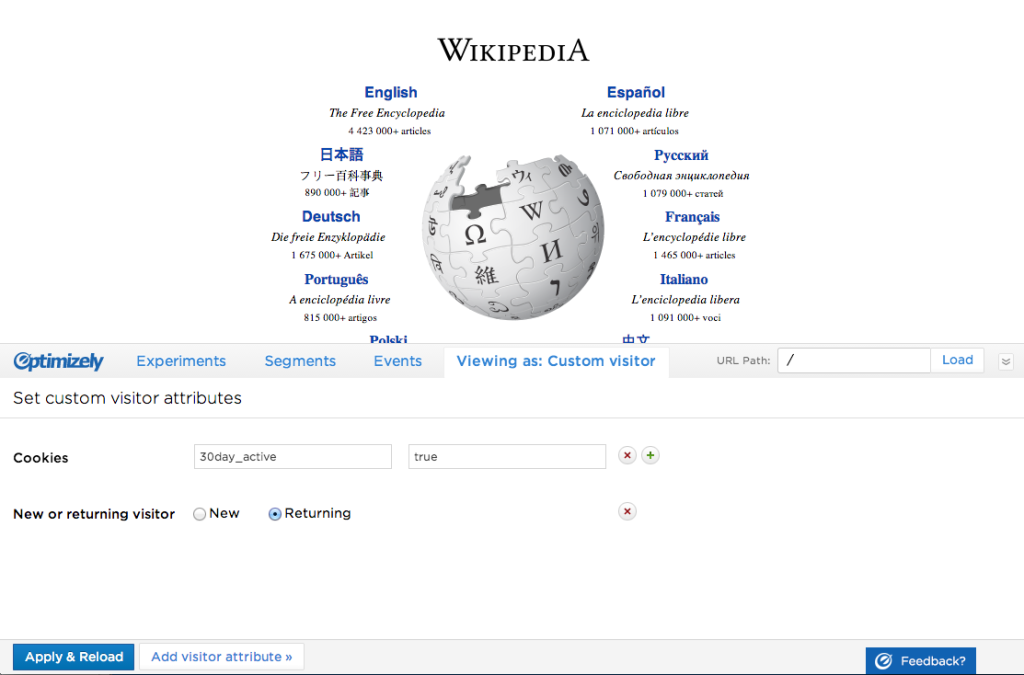The height and width of the screenshot is (675, 1024).
Task: Open the Events tab
Action: 397,361
